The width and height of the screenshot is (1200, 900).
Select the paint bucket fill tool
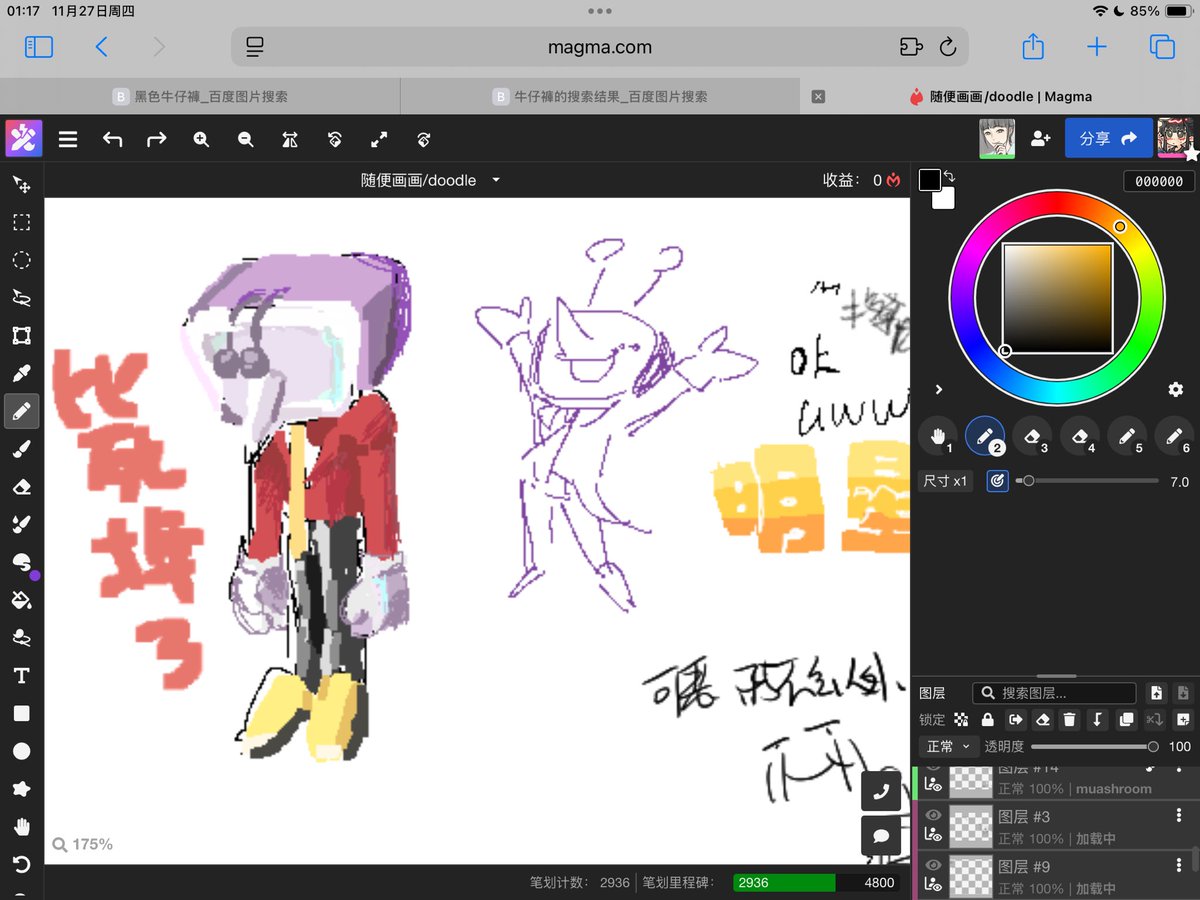coord(21,600)
